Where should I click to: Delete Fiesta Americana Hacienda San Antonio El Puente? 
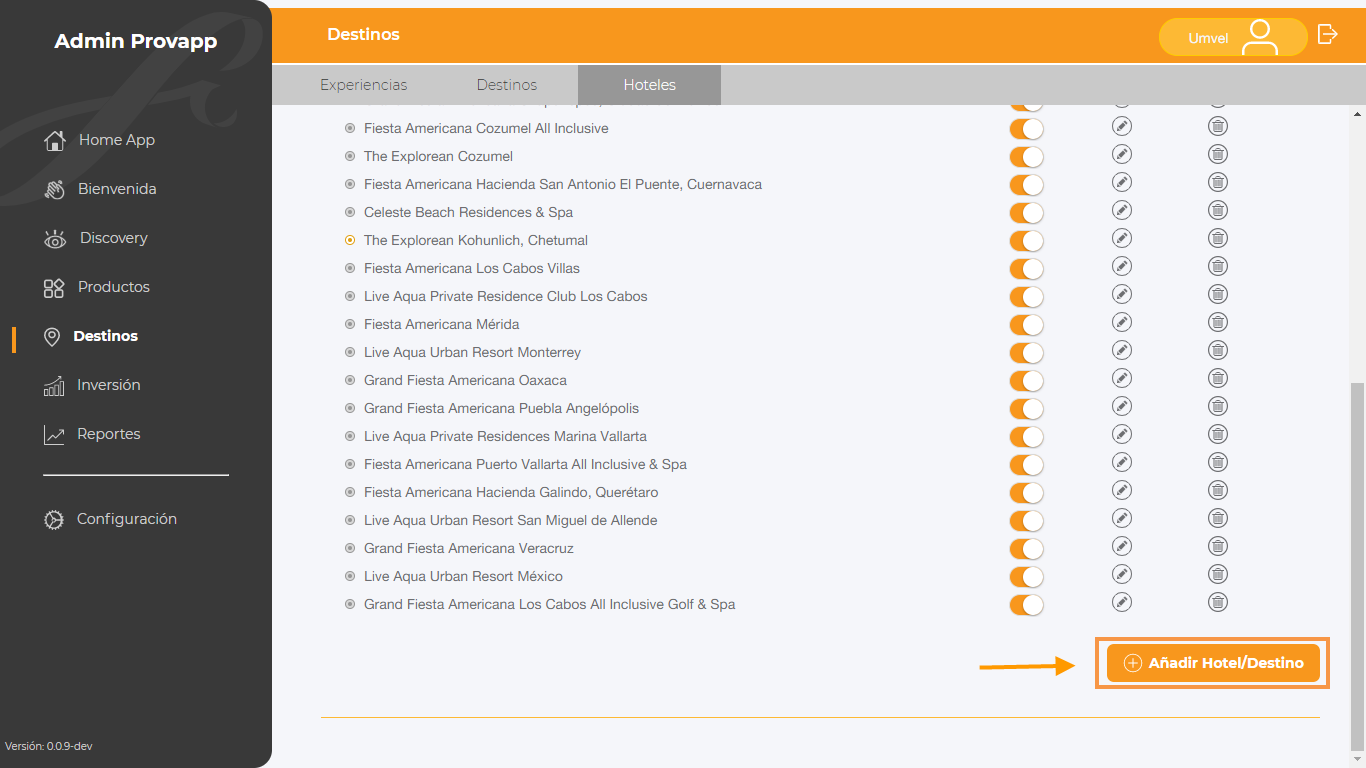[x=1218, y=182]
